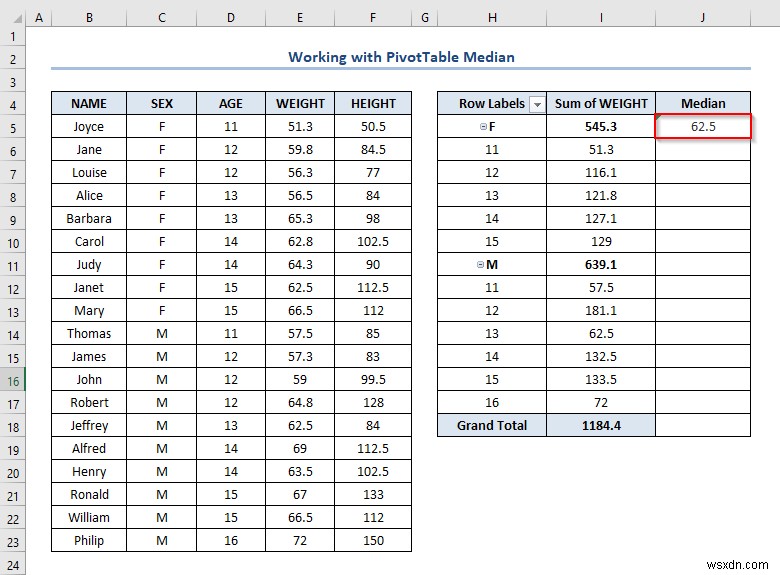Select column I header
This screenshot has width=780, height=575.
point(601,18)
